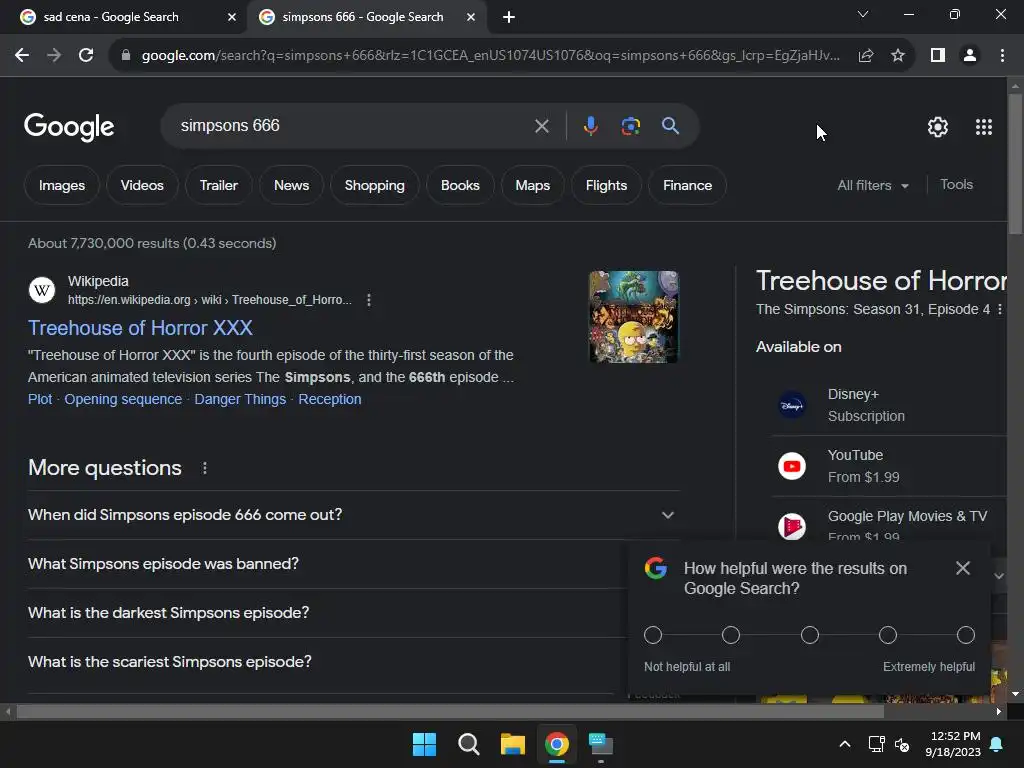This screenshot has height=768, width=1024.
Task: Open Chrome three-dot menu
Action: tap(1002, 56)
